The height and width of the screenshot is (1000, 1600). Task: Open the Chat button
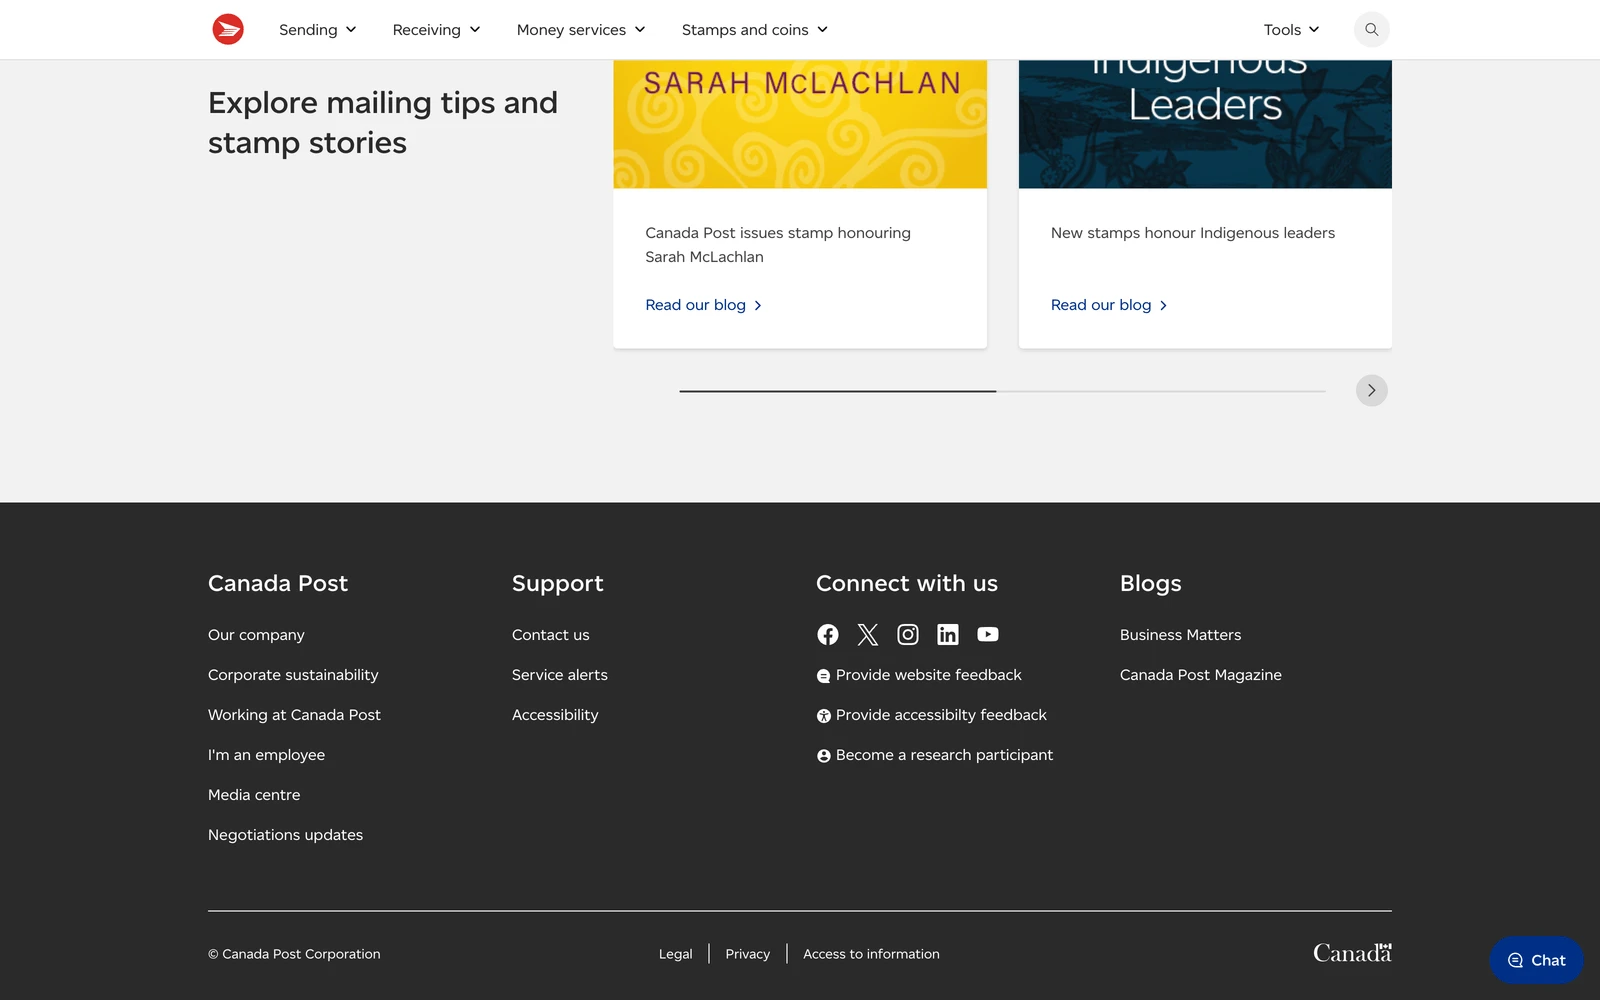[1536, 960]
